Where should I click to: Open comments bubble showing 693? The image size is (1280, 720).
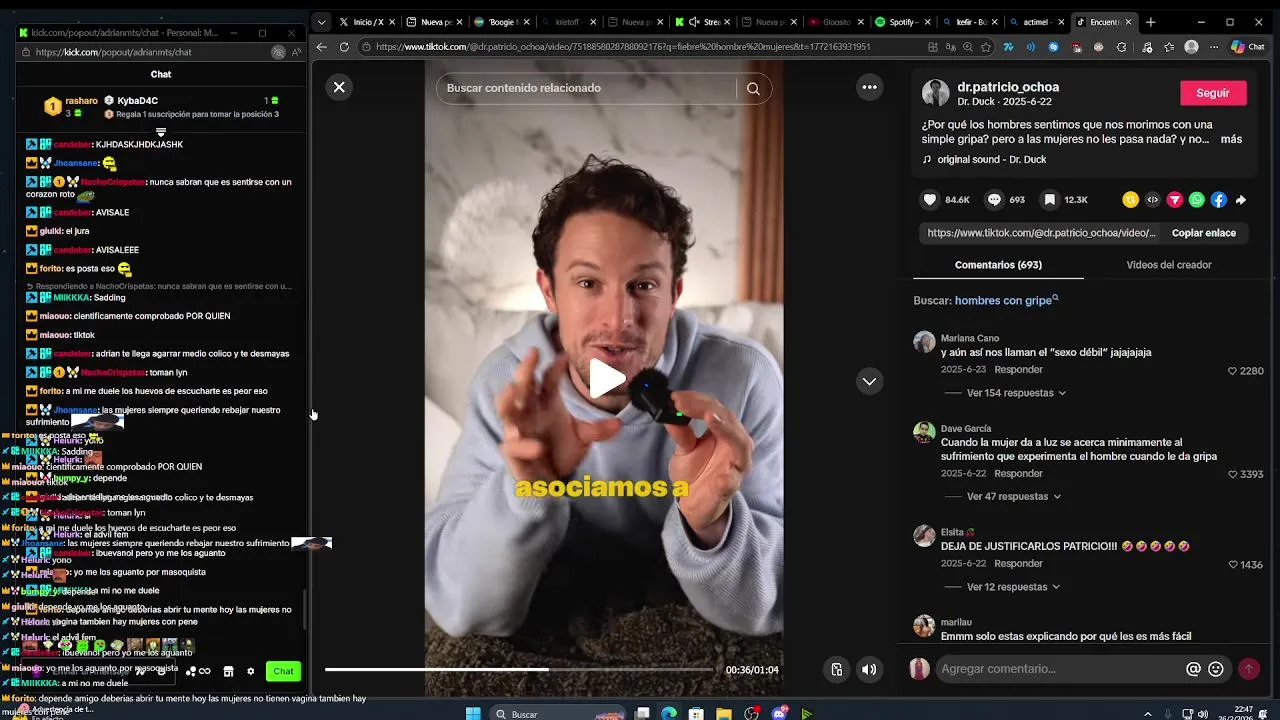pyautogui.click(x=994, y=200)
